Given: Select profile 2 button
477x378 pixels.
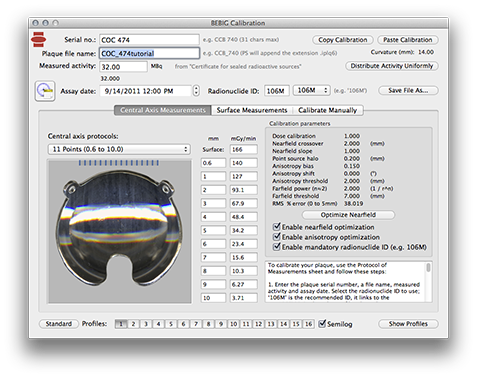Looking at the screenshot, I should [x=133, y=324].
